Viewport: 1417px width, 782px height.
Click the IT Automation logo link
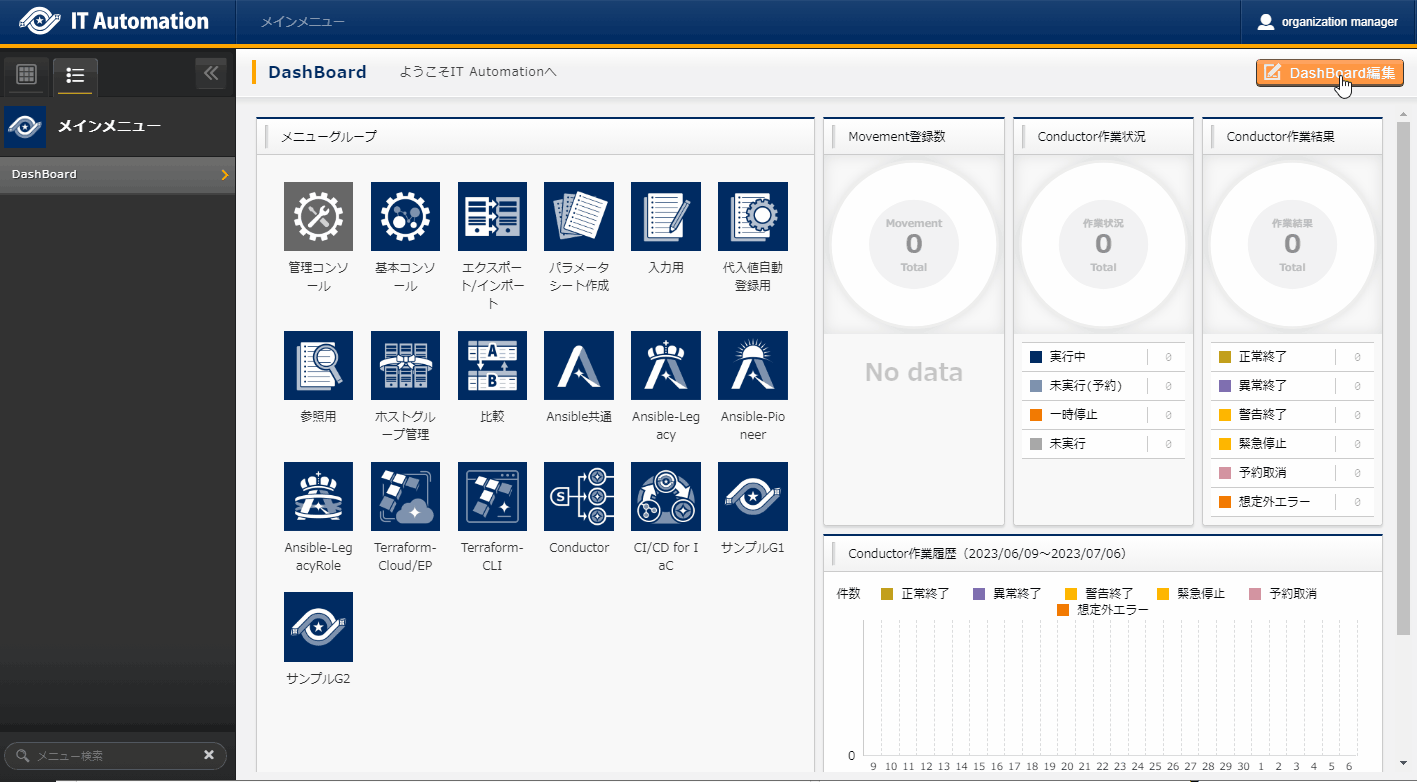pyautogui.click(x=114, y=22)
